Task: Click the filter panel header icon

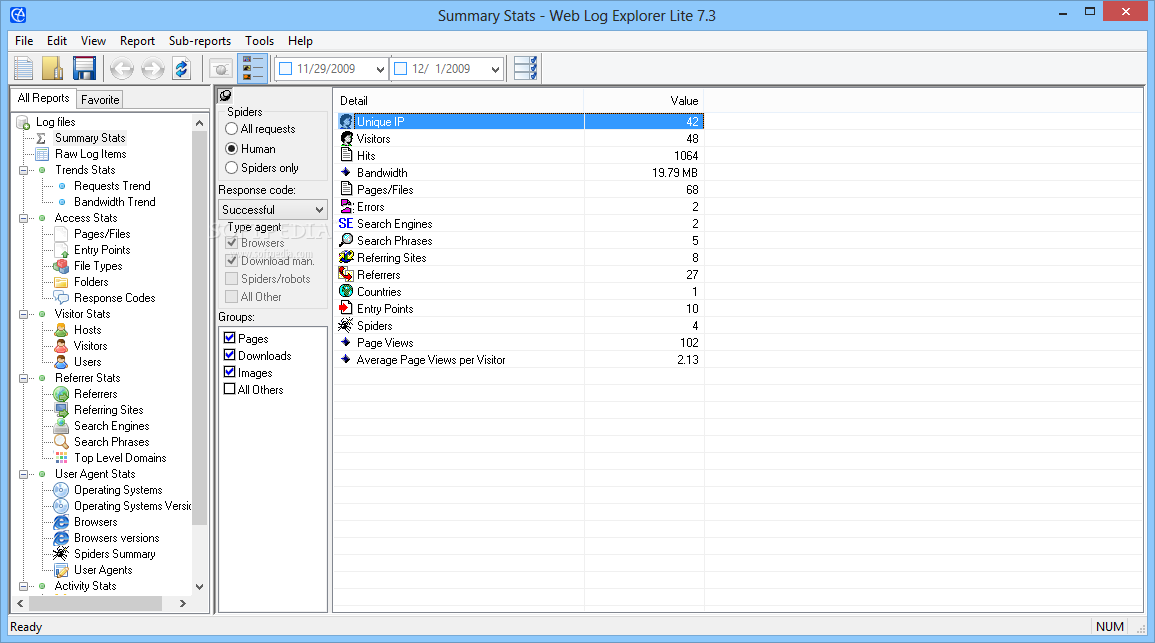Action: tap(225, 95)
